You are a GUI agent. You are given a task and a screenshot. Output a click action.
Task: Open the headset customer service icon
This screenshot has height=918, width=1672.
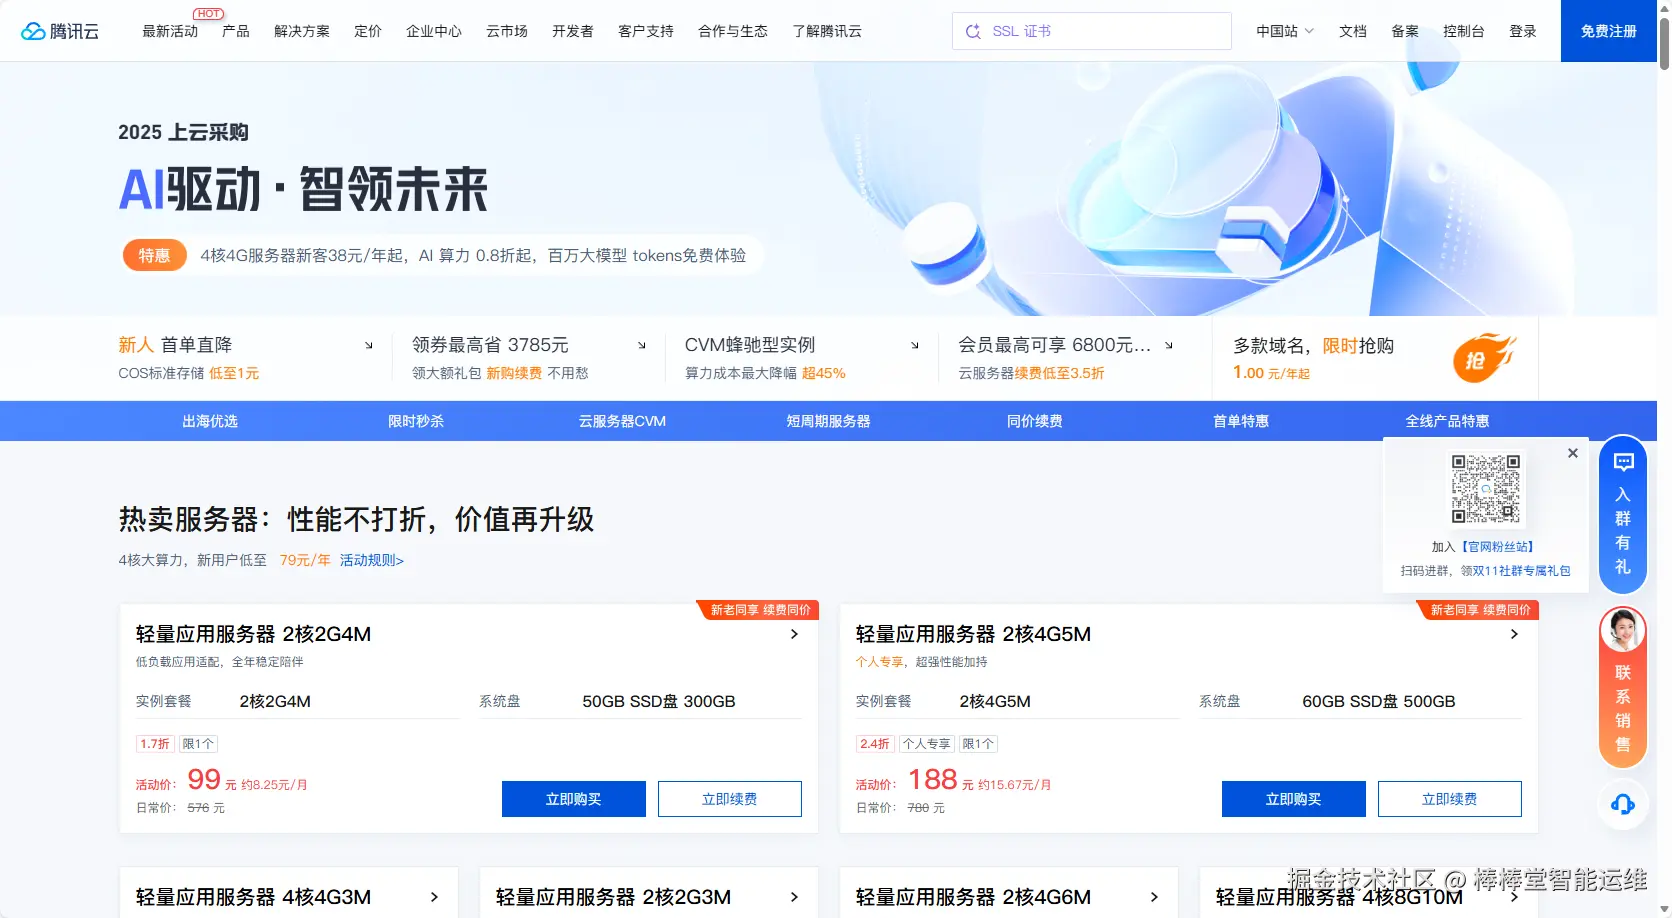(1623, 804)
